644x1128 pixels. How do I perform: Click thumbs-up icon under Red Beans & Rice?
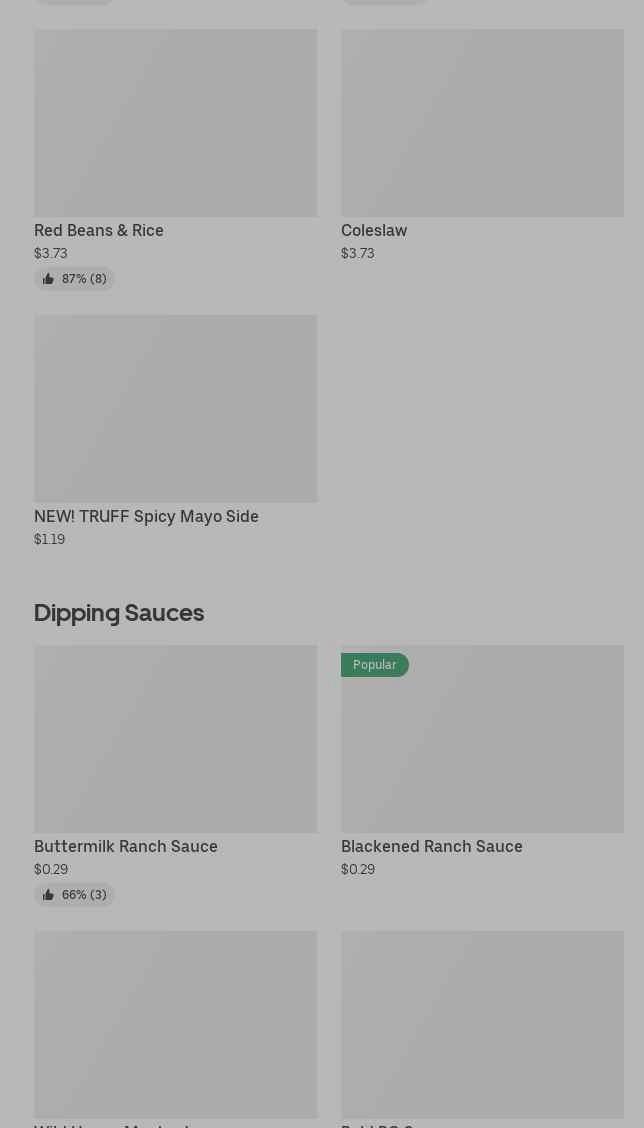(x=48, y=279)
